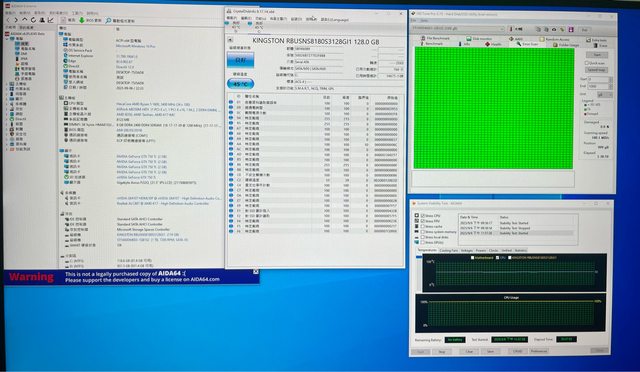Viewport: 640px width, 372px height.
Task: Click the HD Tune temperature thermometer icon
Action: click(511, 29)
